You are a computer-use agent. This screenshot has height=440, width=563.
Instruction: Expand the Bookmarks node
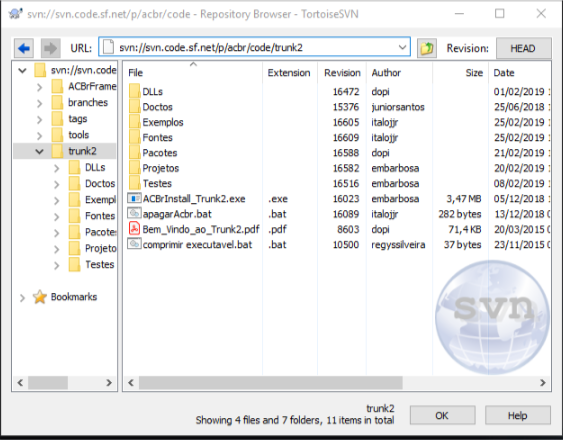(x=22, y=297)
